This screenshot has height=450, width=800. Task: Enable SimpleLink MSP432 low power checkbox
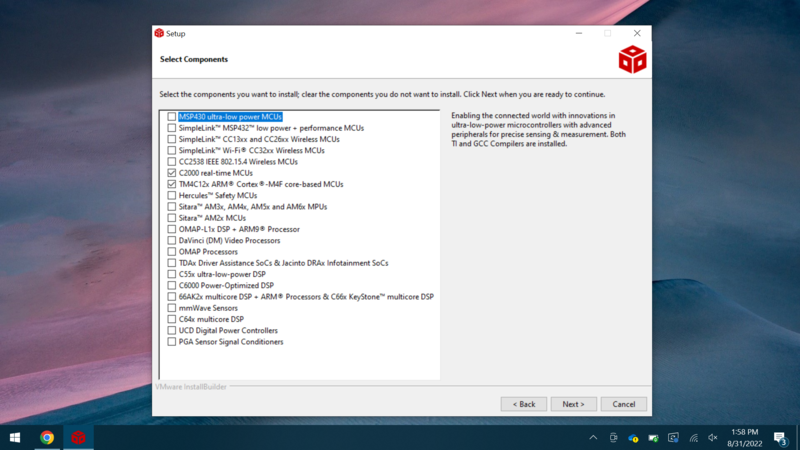pyautogui.click(x=171, y=128)
